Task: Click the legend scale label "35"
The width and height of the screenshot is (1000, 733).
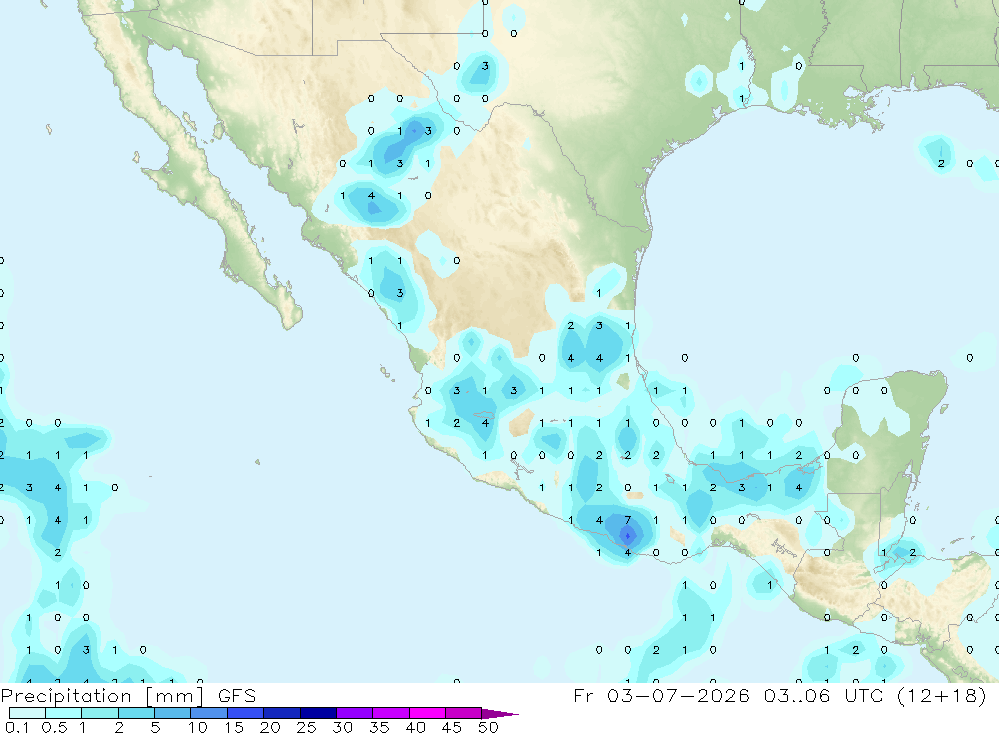Action: point(379,727)
